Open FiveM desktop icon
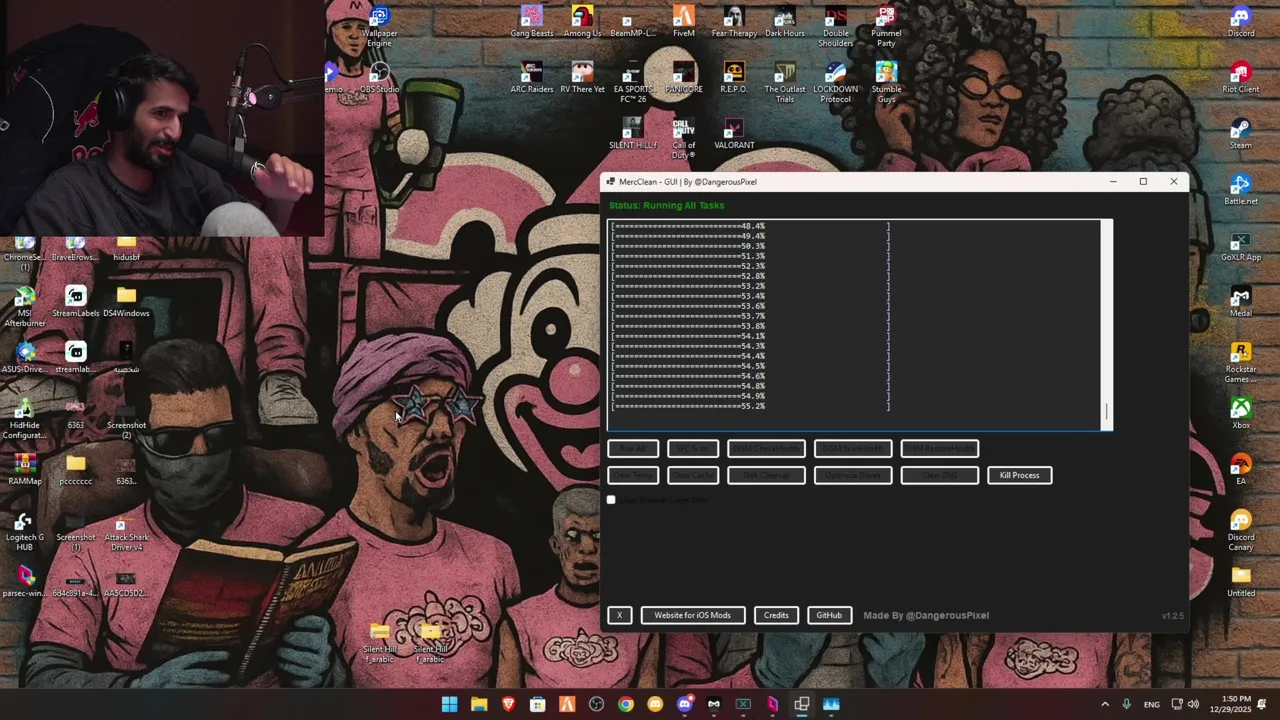The width and height of the screenshot is (1280, 720). (683, 22)
